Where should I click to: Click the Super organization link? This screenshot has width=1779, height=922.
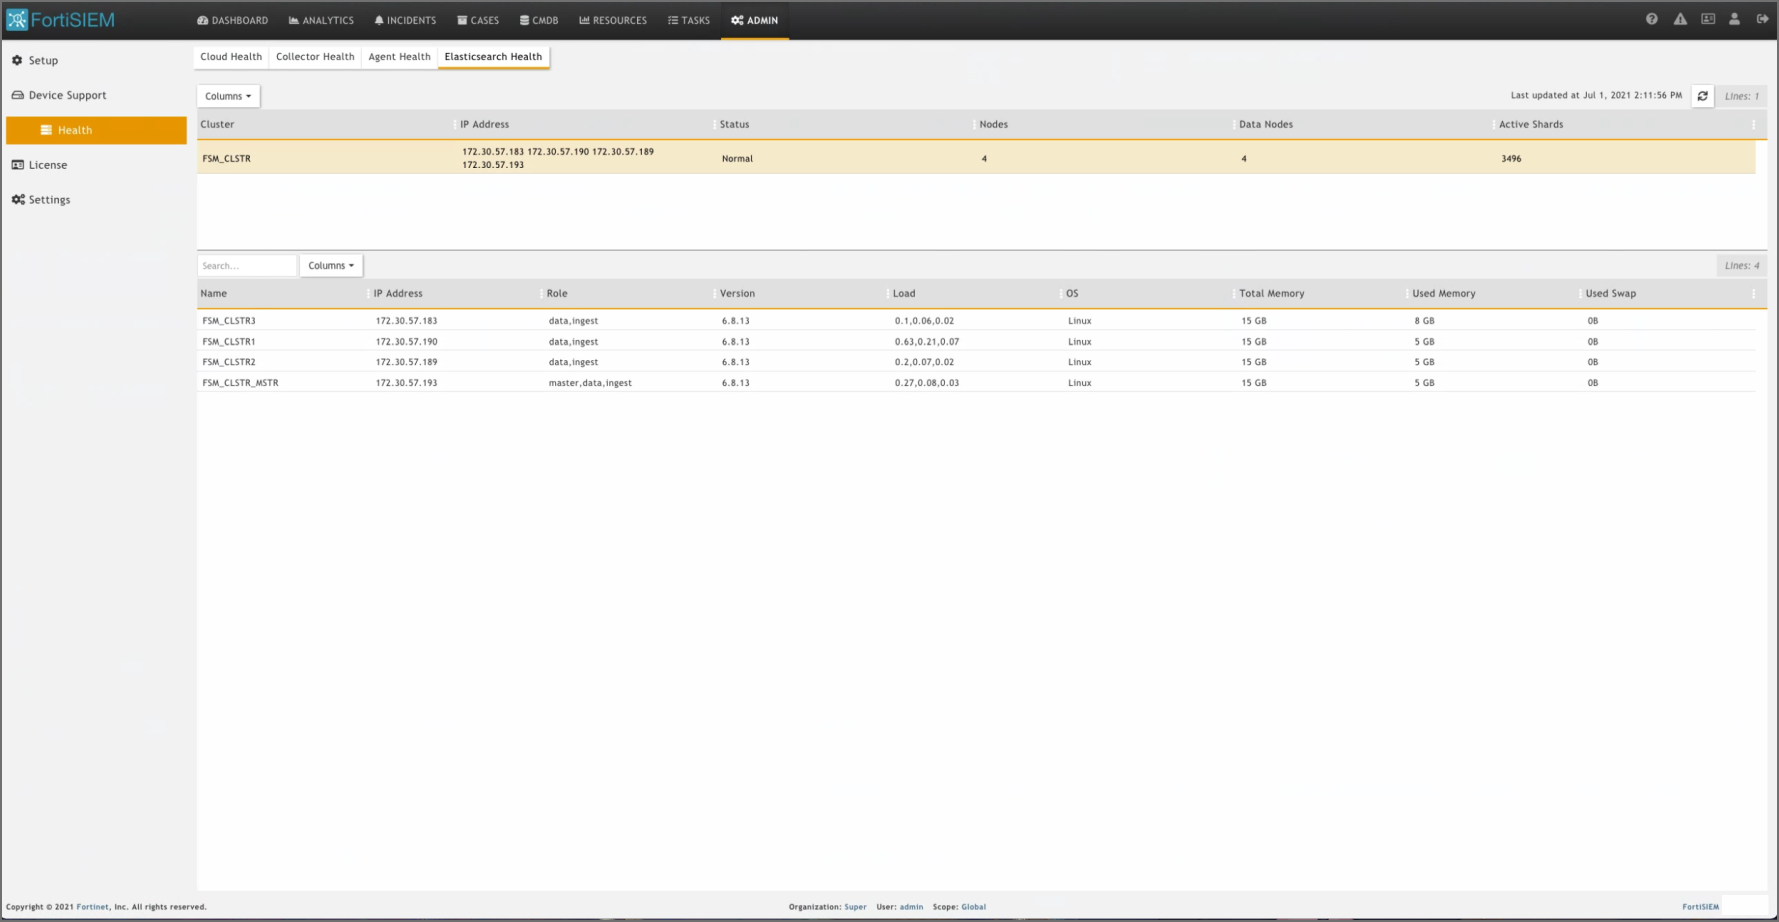[x=855, y=907]
